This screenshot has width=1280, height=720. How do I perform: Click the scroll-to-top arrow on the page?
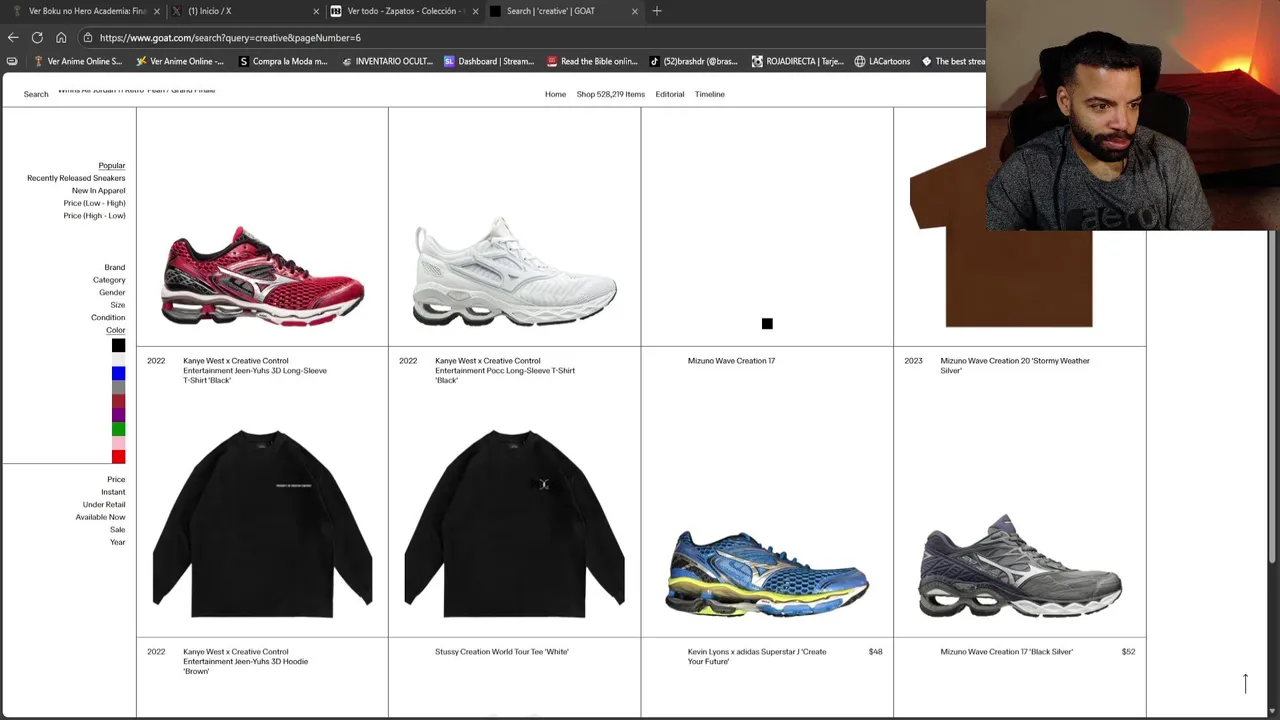(1245, 683)
